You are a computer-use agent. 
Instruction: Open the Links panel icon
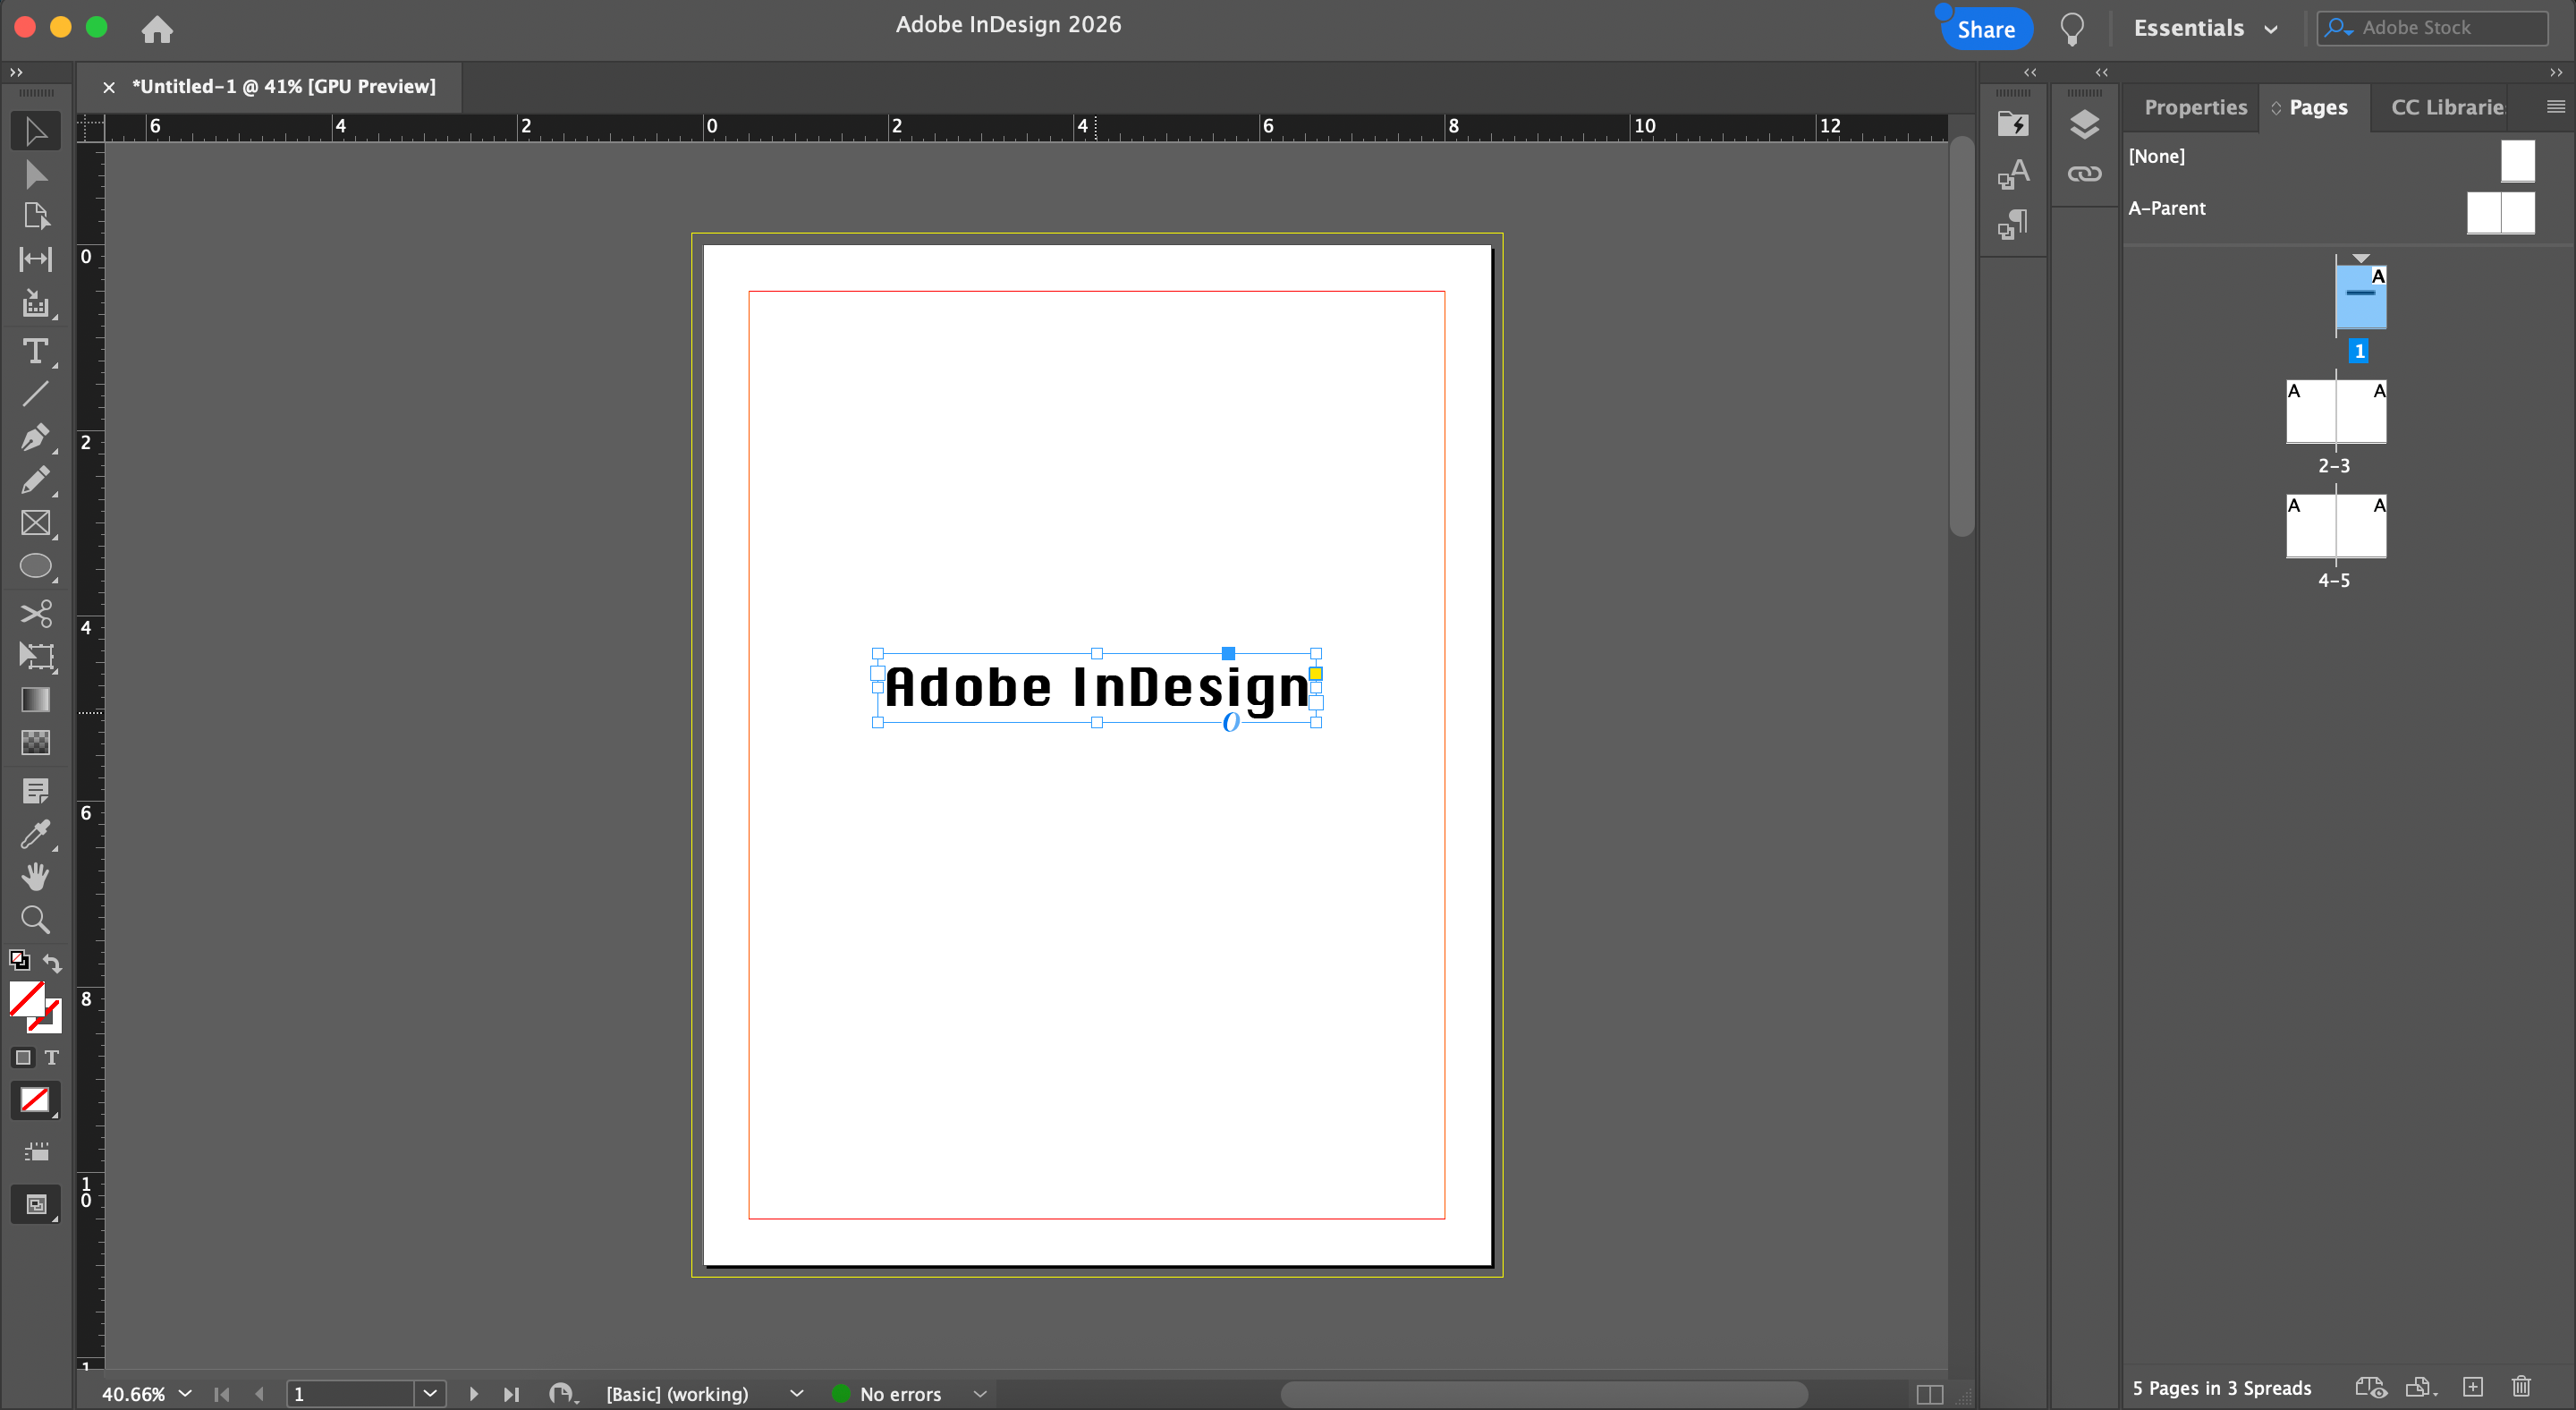point(2084,174)
